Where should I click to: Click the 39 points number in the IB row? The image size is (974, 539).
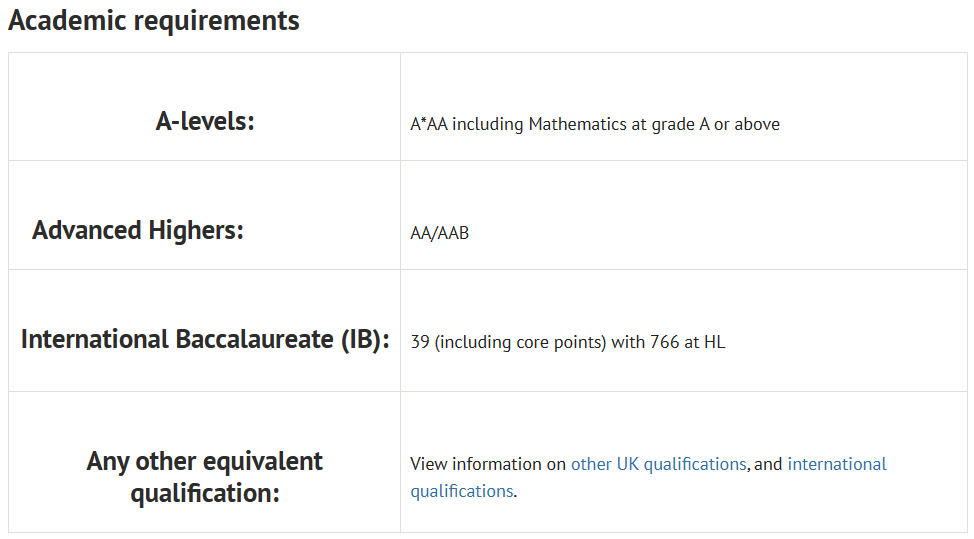click(x=420, y=342)
